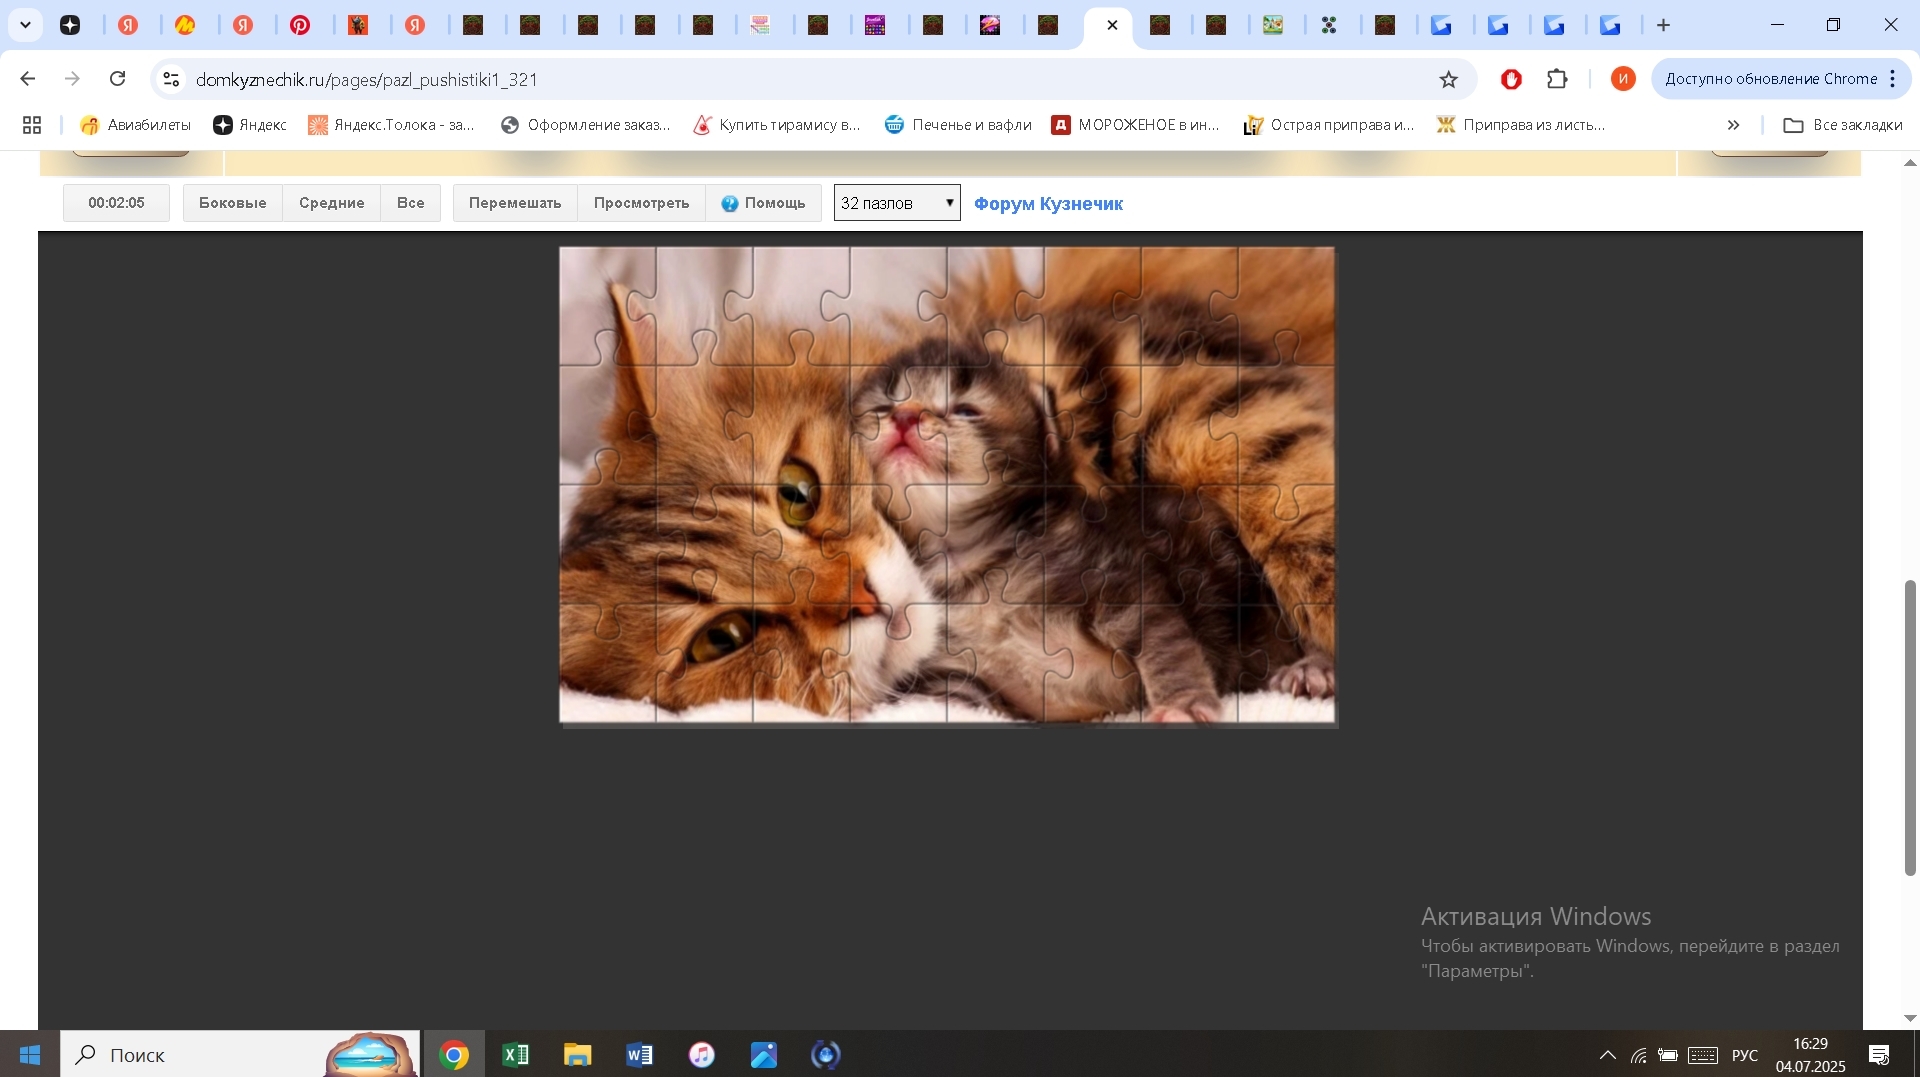Click the scrollbar up arrow

pos(1910,162)
